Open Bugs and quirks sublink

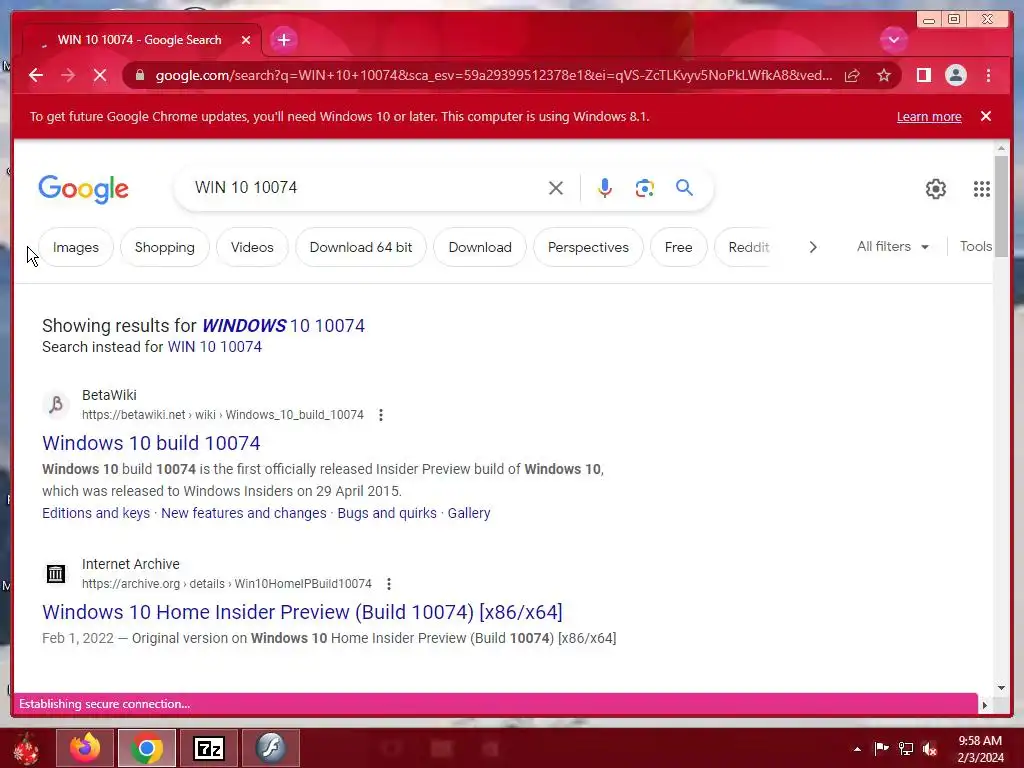(387, 513)
